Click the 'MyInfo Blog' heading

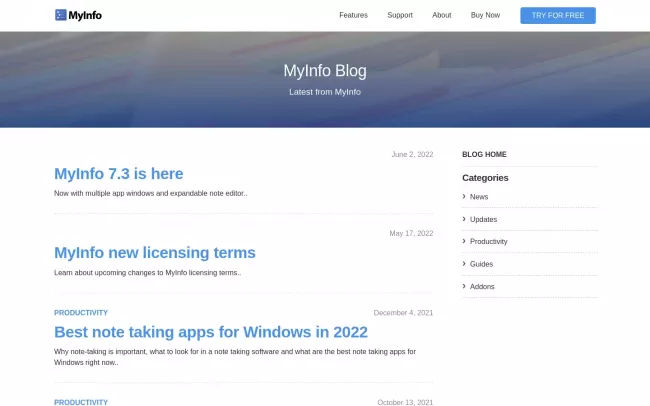(x=325, y=71)
